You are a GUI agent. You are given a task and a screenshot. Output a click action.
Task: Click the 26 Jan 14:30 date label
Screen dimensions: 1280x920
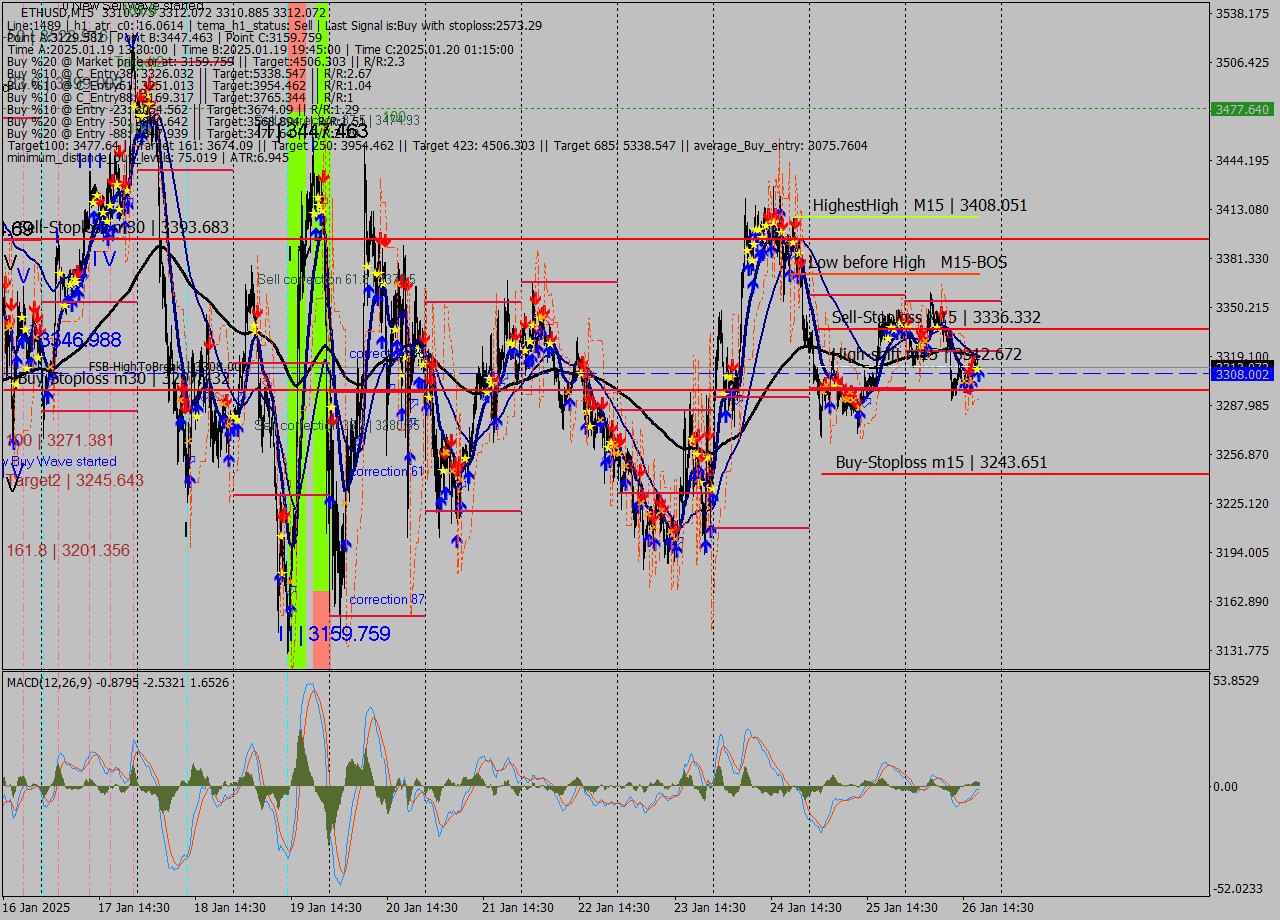click(998, 908)
